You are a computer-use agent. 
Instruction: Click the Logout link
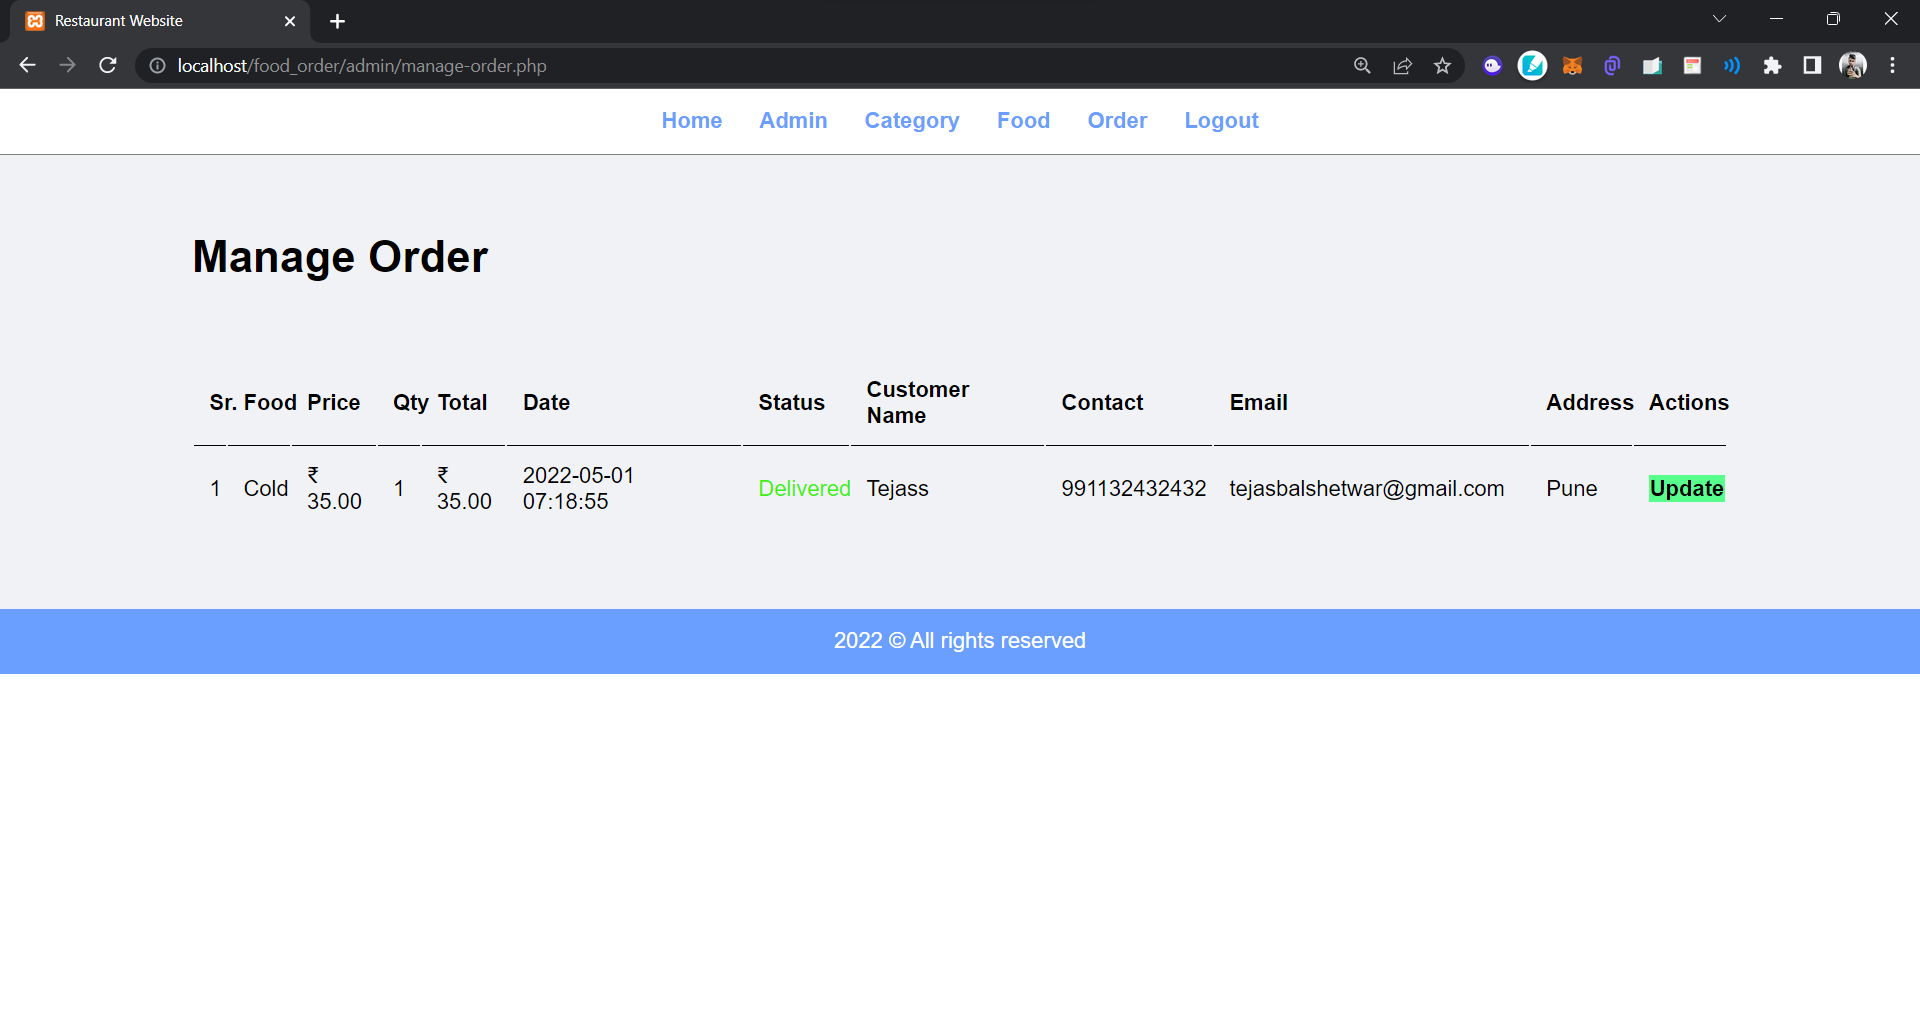pos(1221,121)
